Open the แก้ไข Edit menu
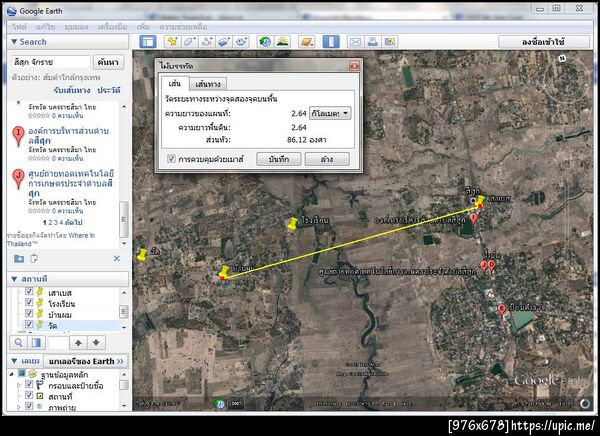Screen dimensions: 600x436 pos(46,27)
